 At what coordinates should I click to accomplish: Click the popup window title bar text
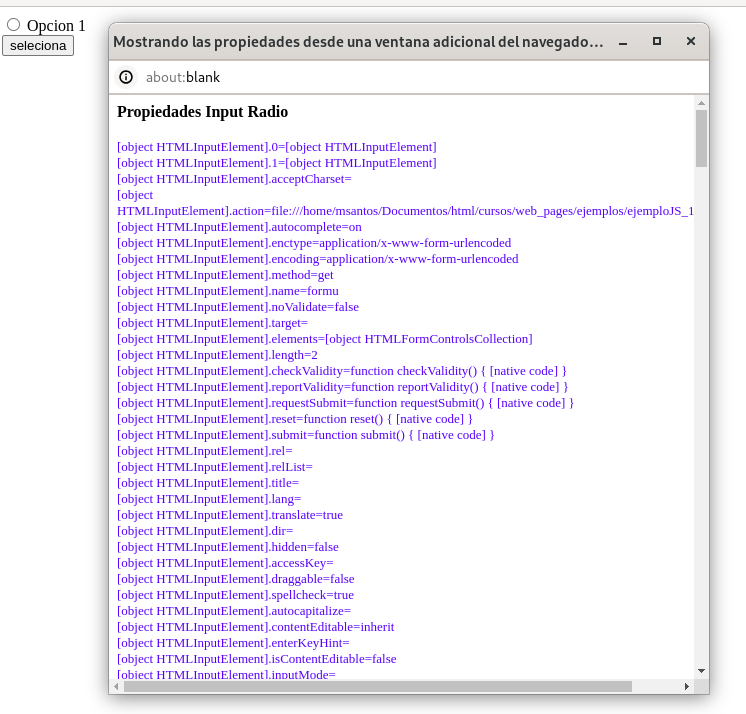pyautogui.click(x=358, y=42)
